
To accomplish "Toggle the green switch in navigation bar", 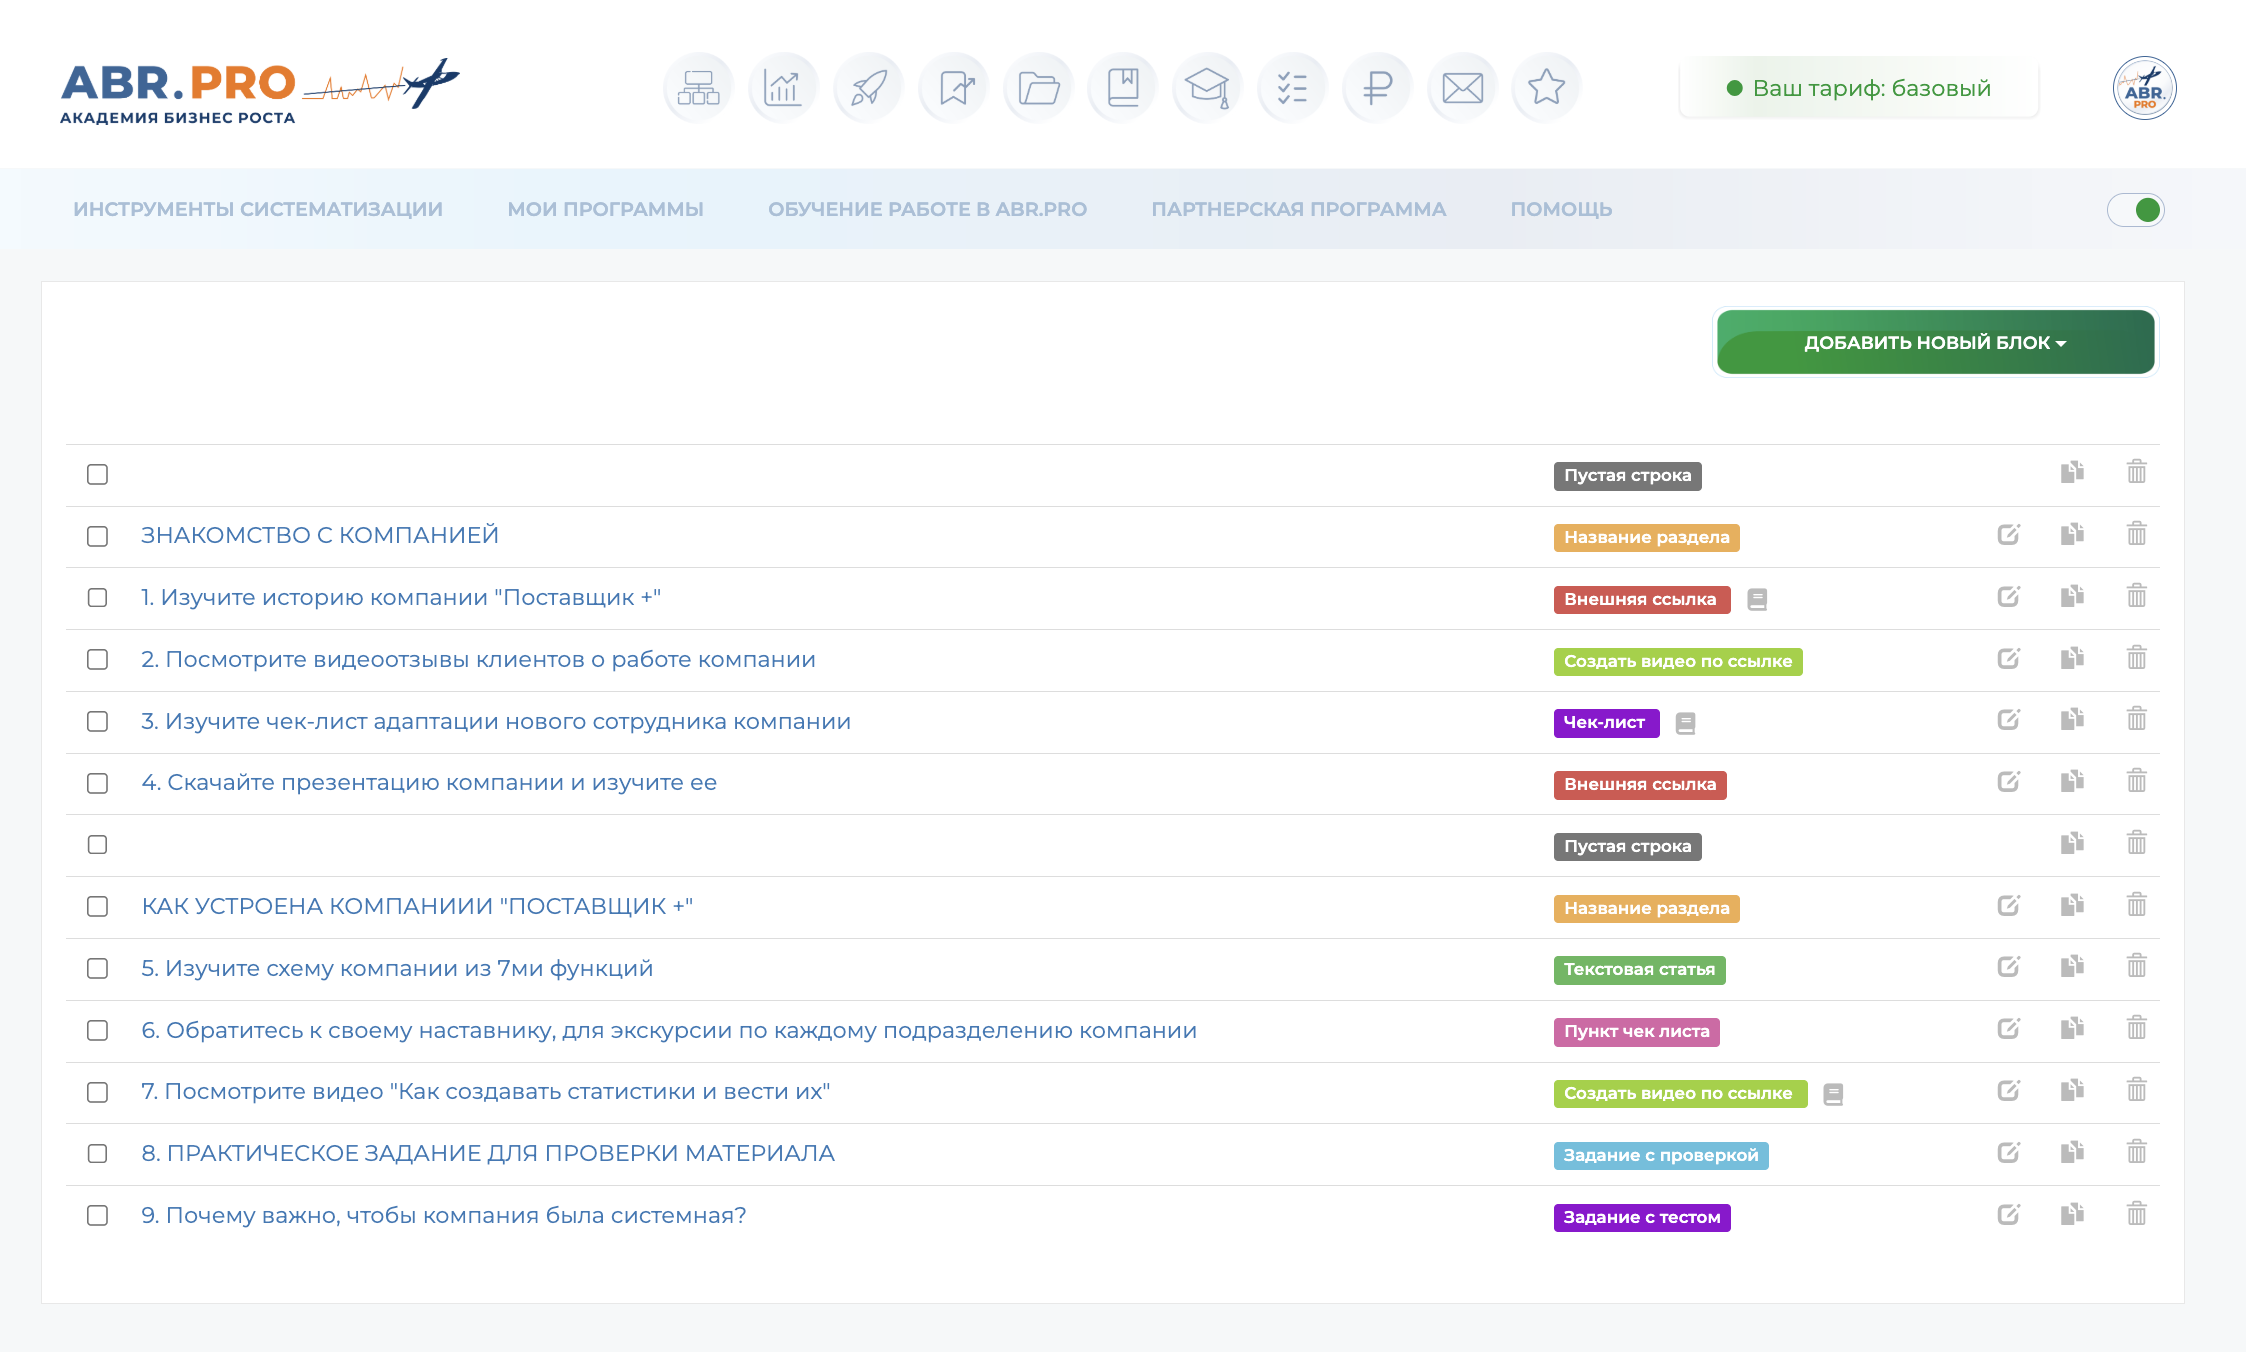I will point(2136,210).
